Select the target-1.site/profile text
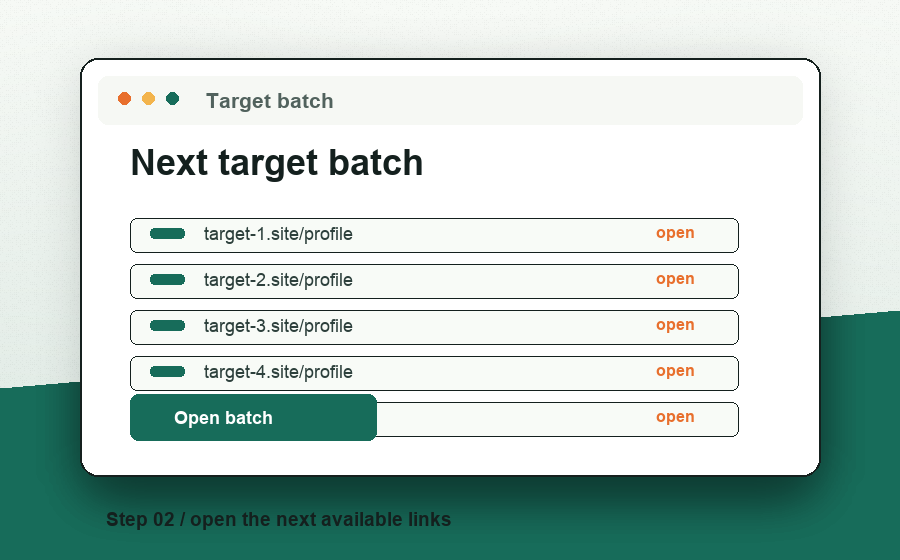900x560 pixels. click(278, 234)
